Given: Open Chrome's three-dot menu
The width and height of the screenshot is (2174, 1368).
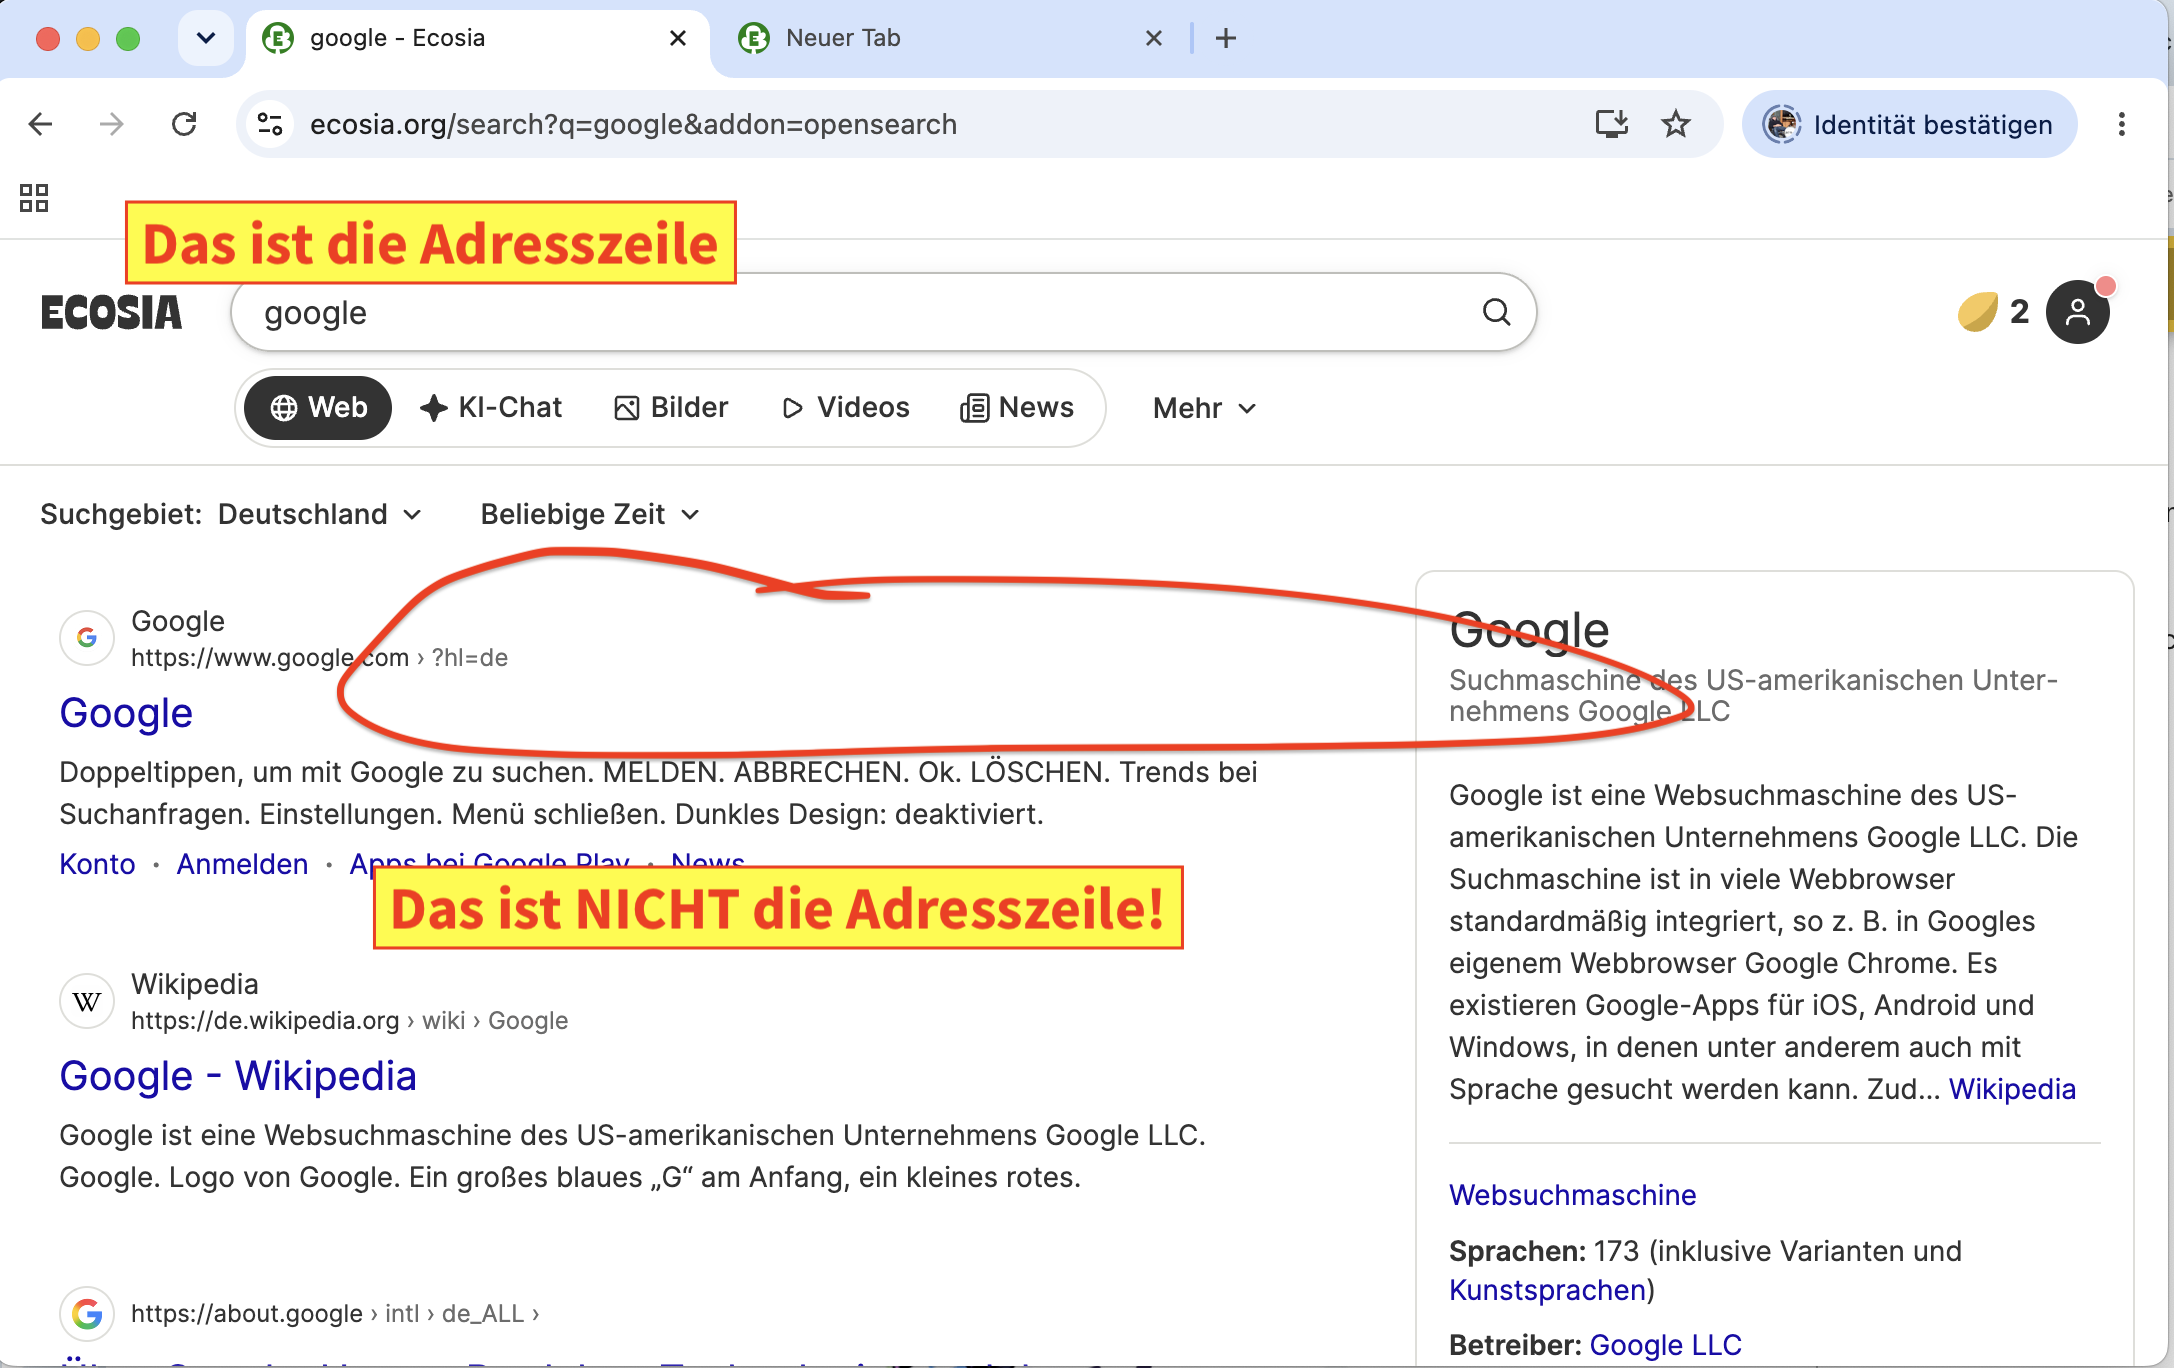Looking at the screenshot, I should point(2121,124).
